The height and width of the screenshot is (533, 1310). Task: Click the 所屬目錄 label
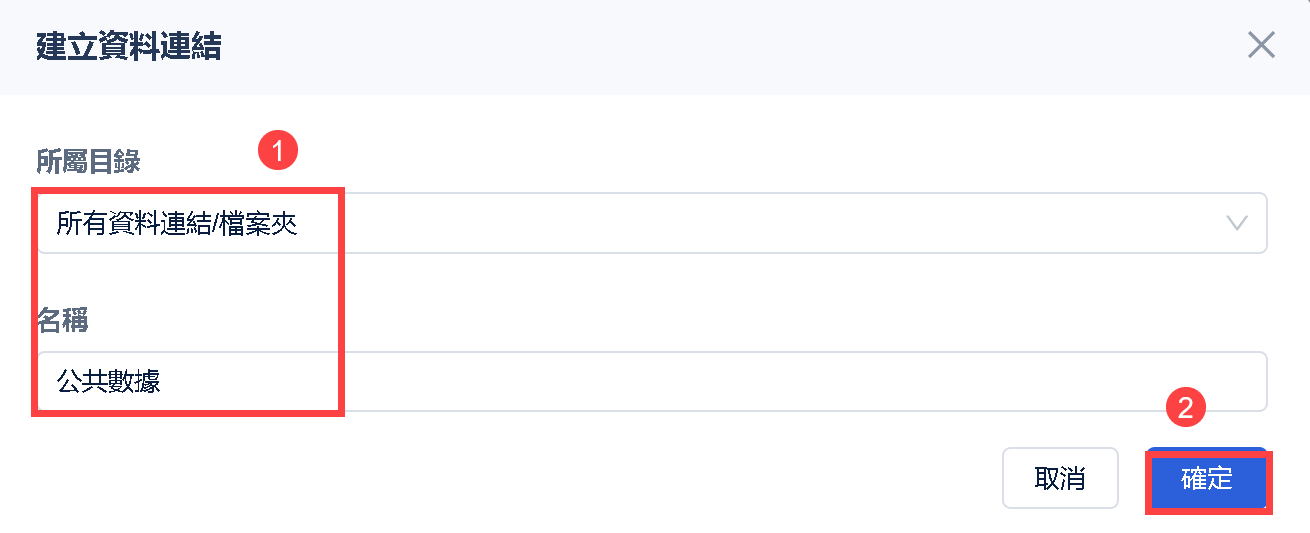[x=88, y=162]
